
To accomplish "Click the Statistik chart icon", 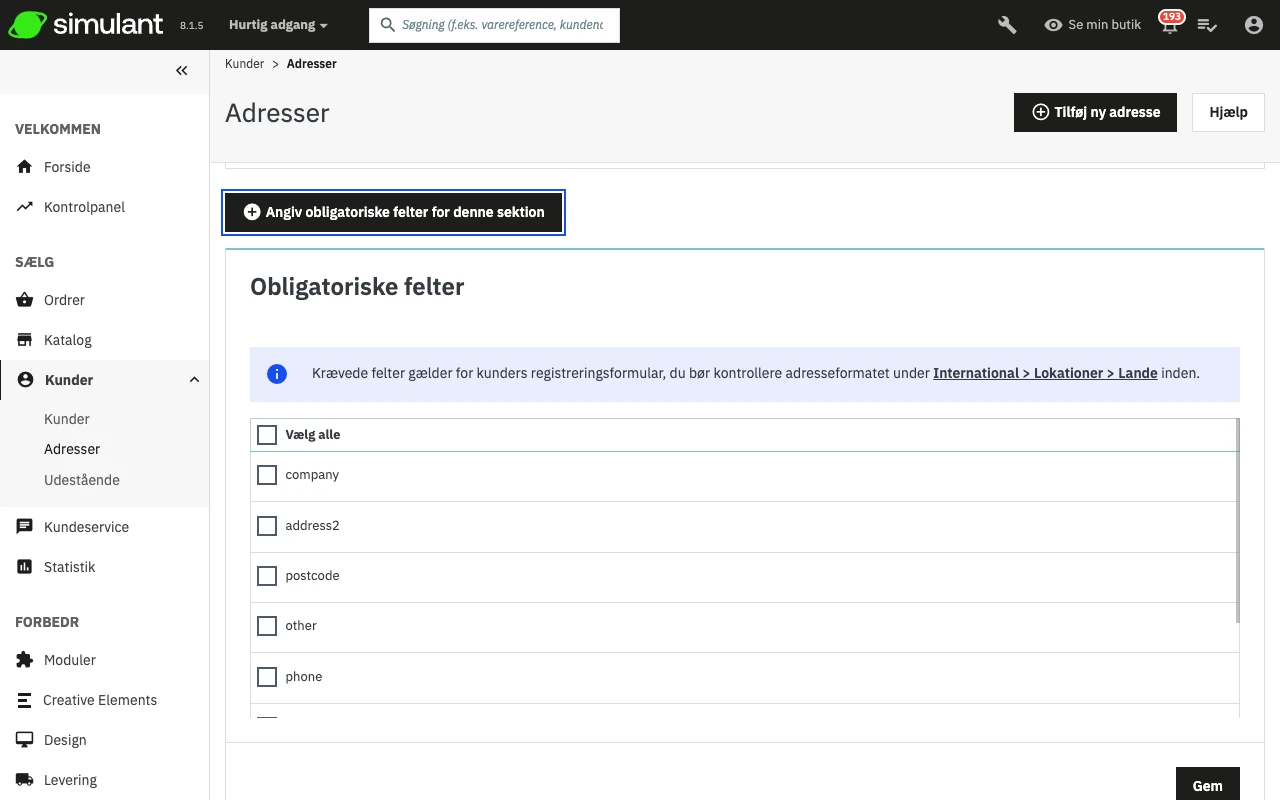I will point(25,567).
